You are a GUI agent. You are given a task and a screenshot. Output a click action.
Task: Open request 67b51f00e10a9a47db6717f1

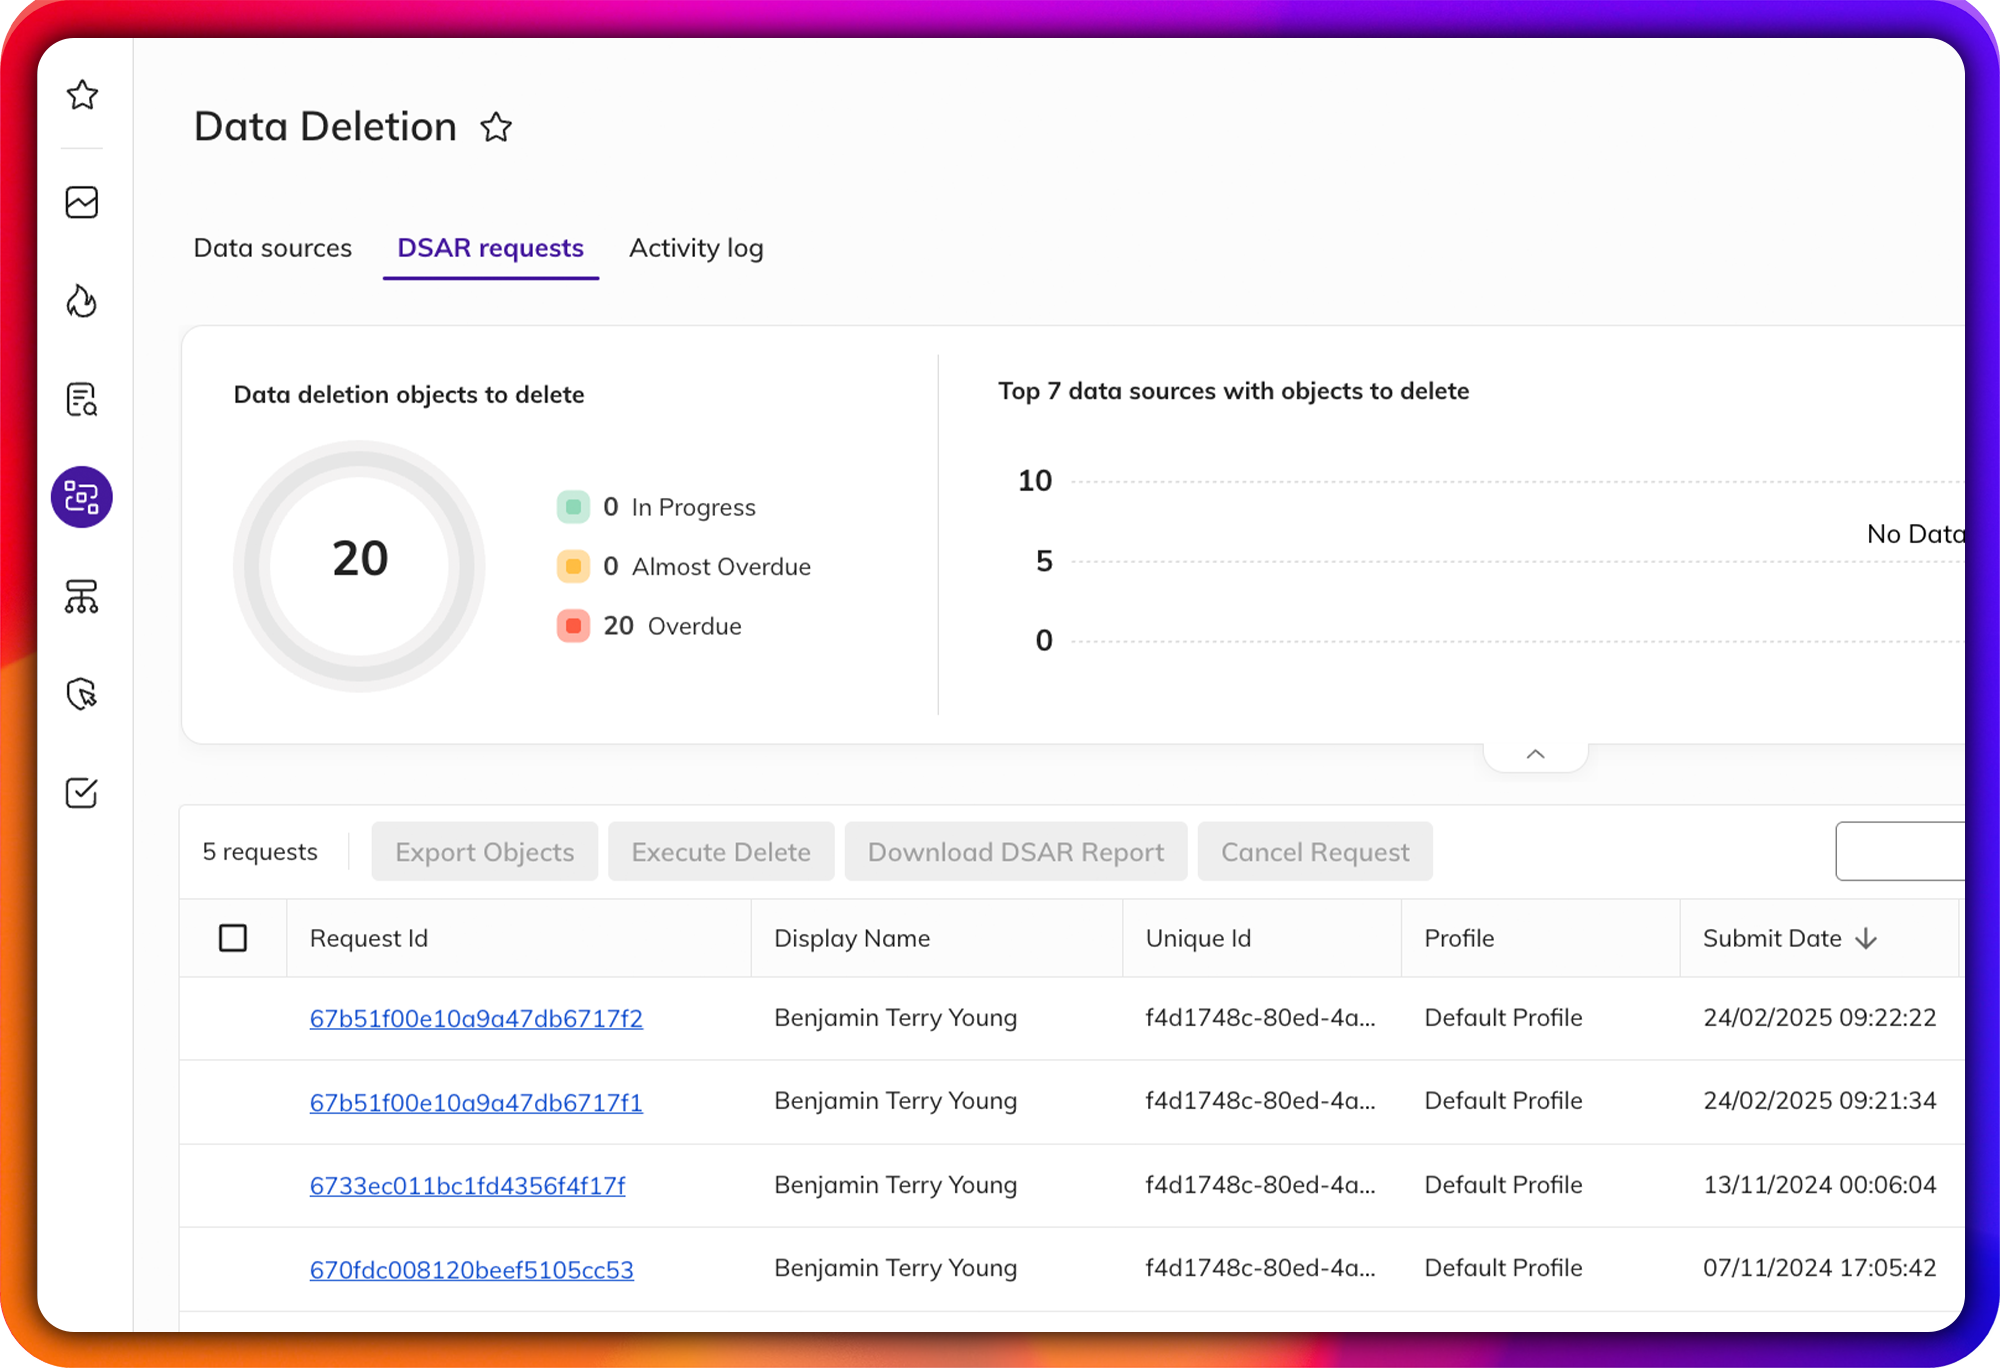click(476, 1102)
